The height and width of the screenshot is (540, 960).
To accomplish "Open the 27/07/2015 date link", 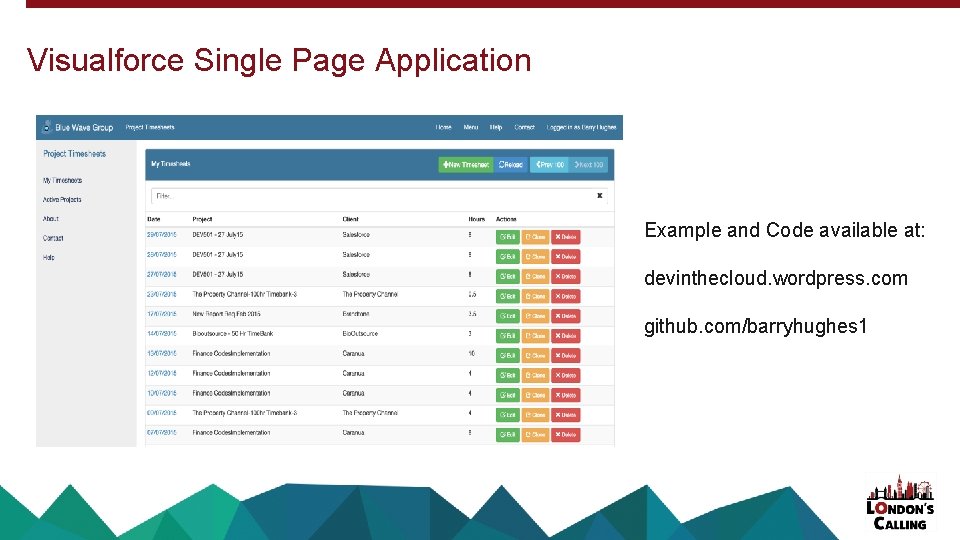I will (162, 275).
